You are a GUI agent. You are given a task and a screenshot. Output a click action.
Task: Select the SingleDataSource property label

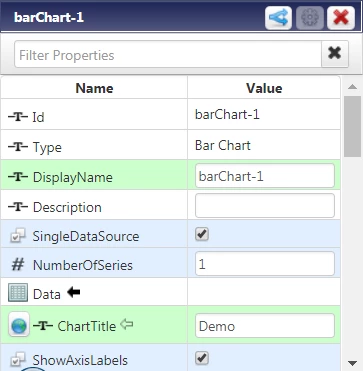[x=86, y=236]
